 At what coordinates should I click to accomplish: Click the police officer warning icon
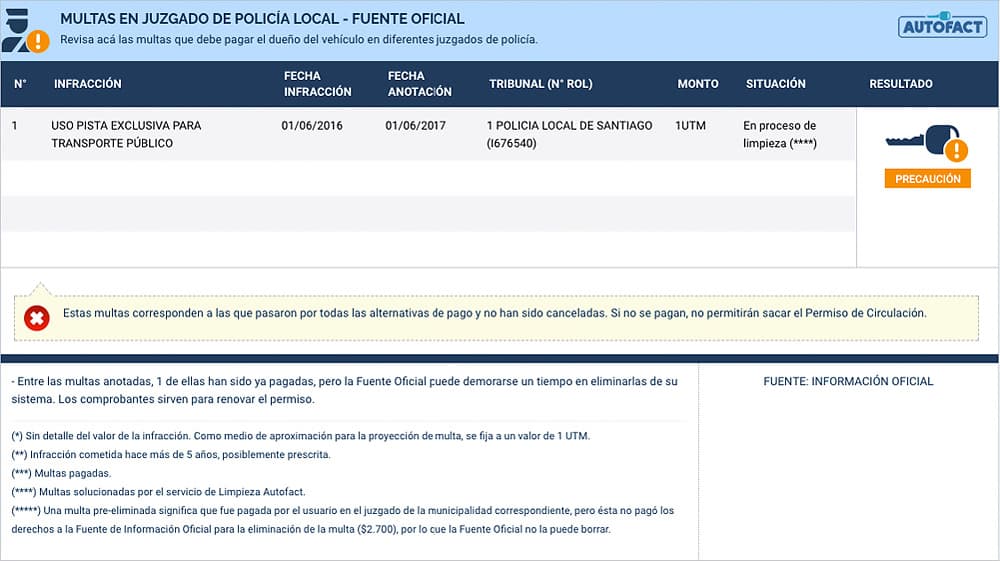24,33
